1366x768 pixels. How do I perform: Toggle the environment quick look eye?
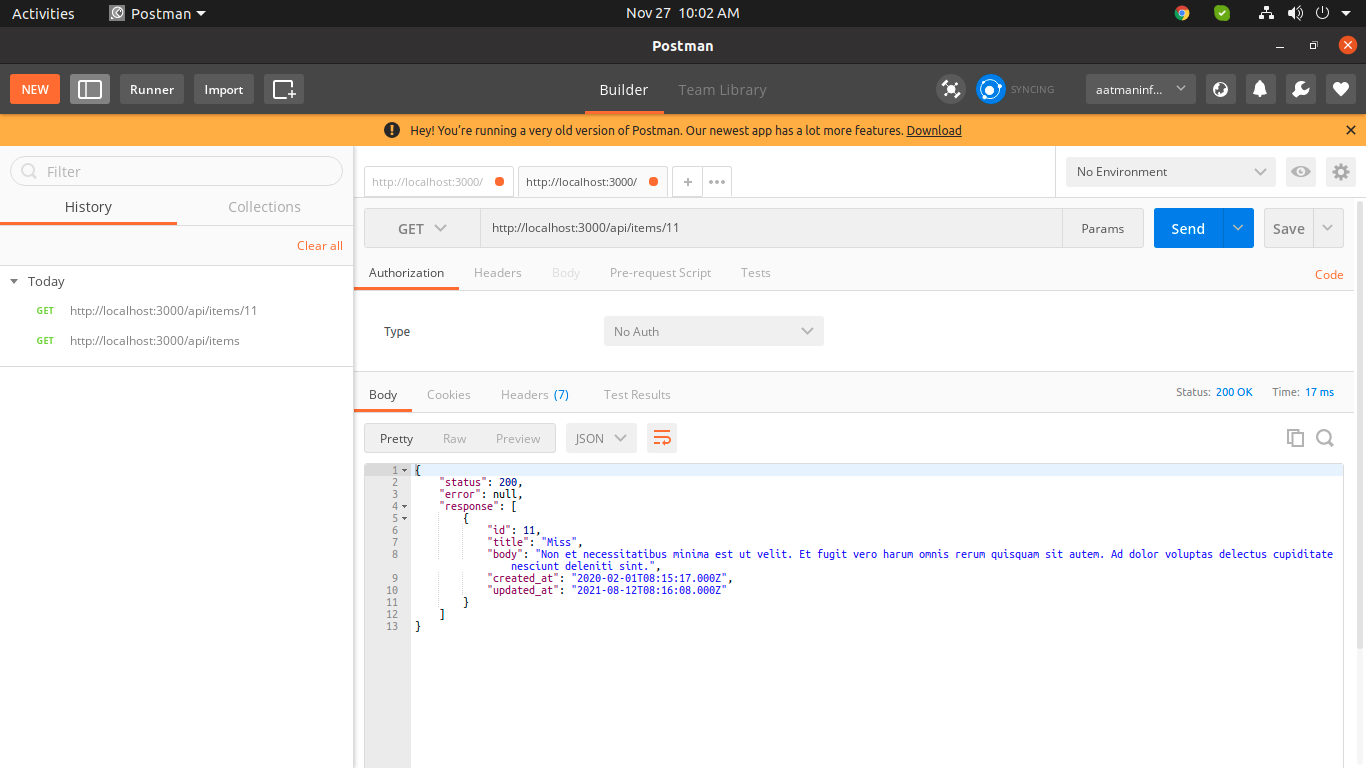tap(1300, 172)
